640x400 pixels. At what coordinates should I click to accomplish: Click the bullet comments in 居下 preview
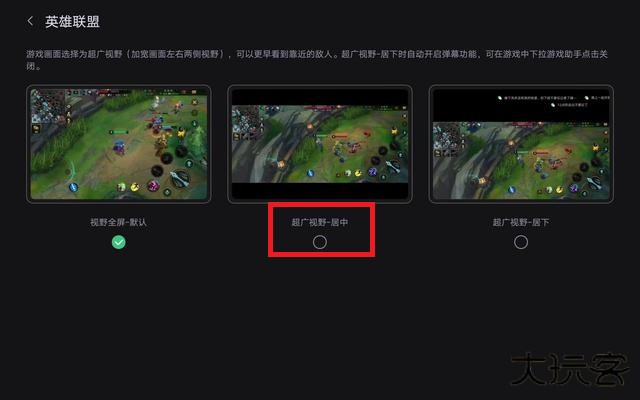coord(553,101)
